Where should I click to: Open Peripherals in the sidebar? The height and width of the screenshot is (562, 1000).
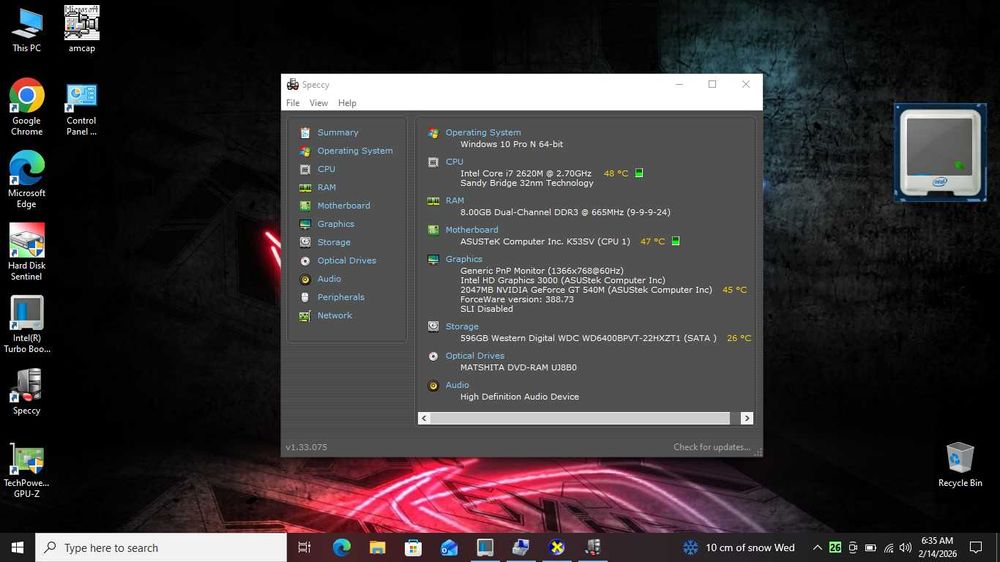pyautogui.click(x=341, y=297)
